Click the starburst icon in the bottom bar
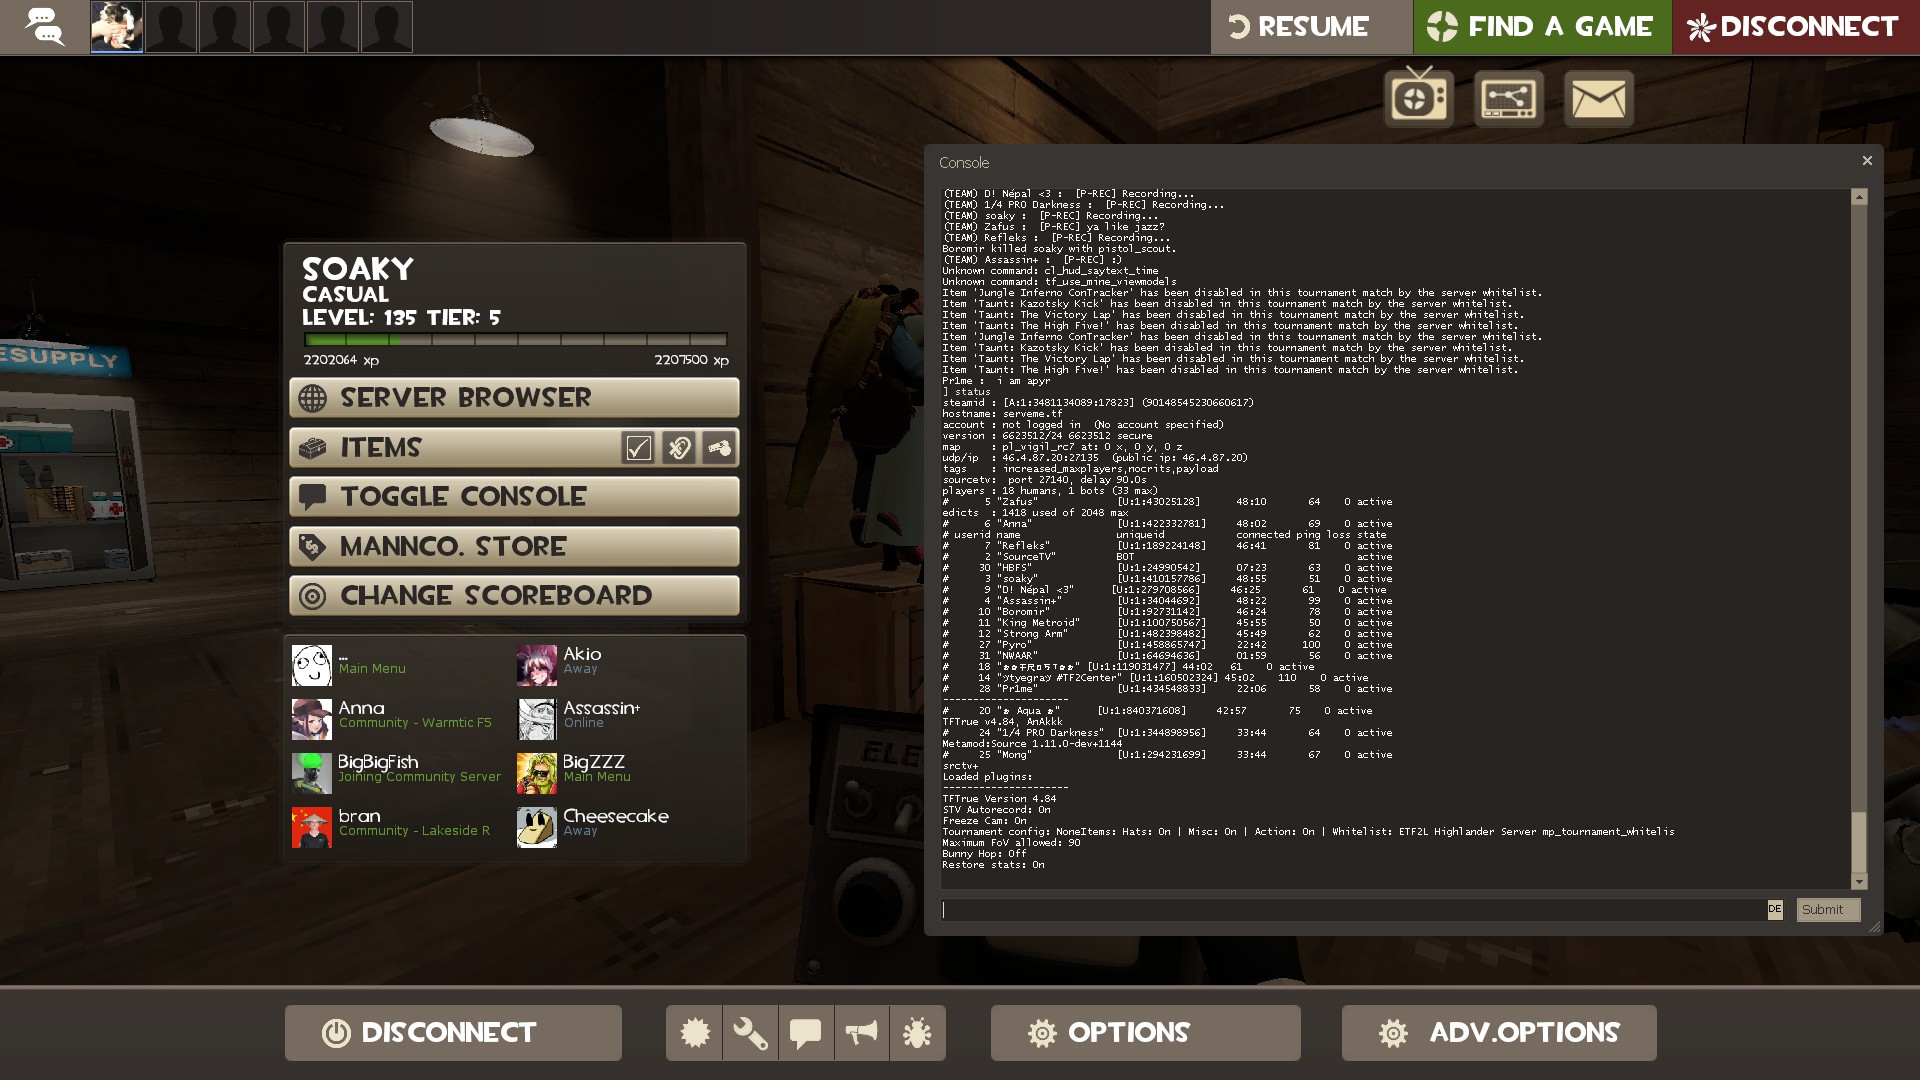Screen dimensions: 1920x1080 click(x=694, y=1033)
